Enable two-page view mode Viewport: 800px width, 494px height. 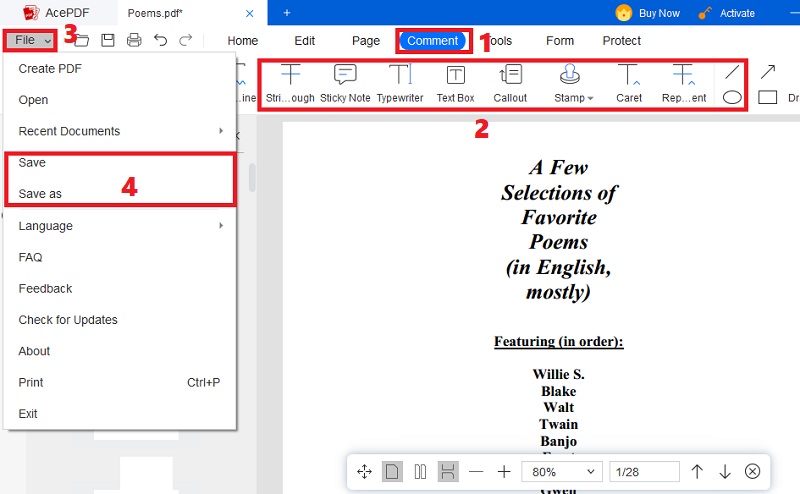(x=420, y=472)
